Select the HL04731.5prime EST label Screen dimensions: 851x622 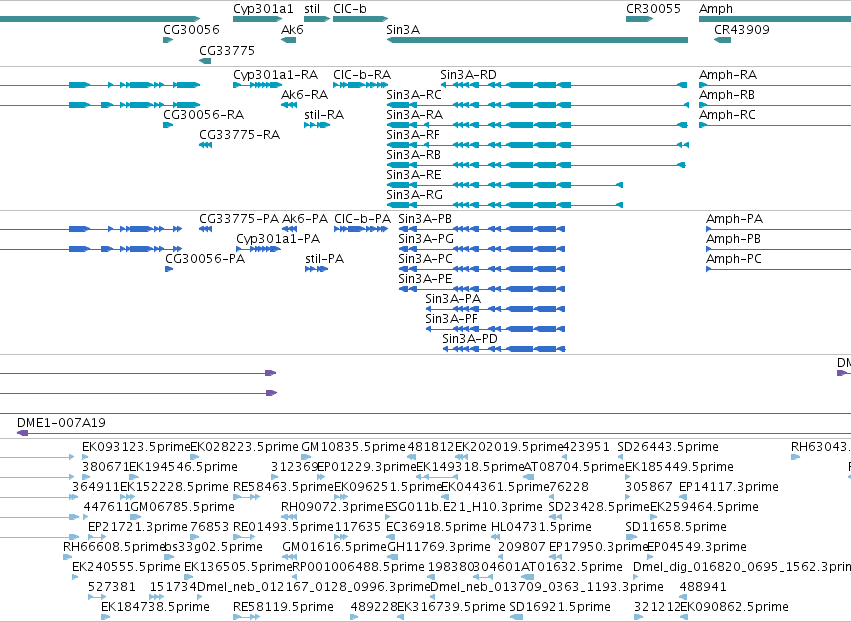click(541, 527)
